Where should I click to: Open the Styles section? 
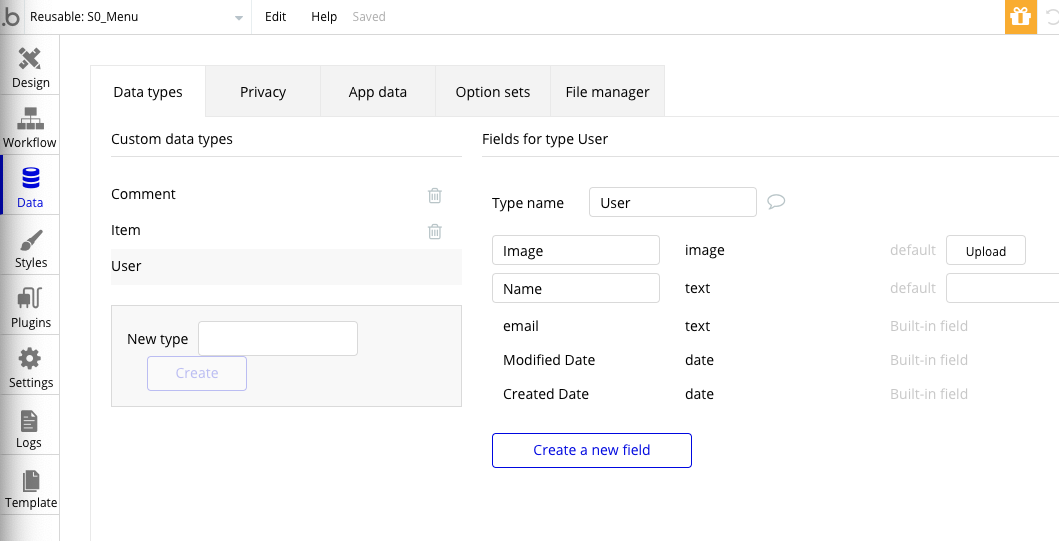pyautogui.click(x=30, y=248)
